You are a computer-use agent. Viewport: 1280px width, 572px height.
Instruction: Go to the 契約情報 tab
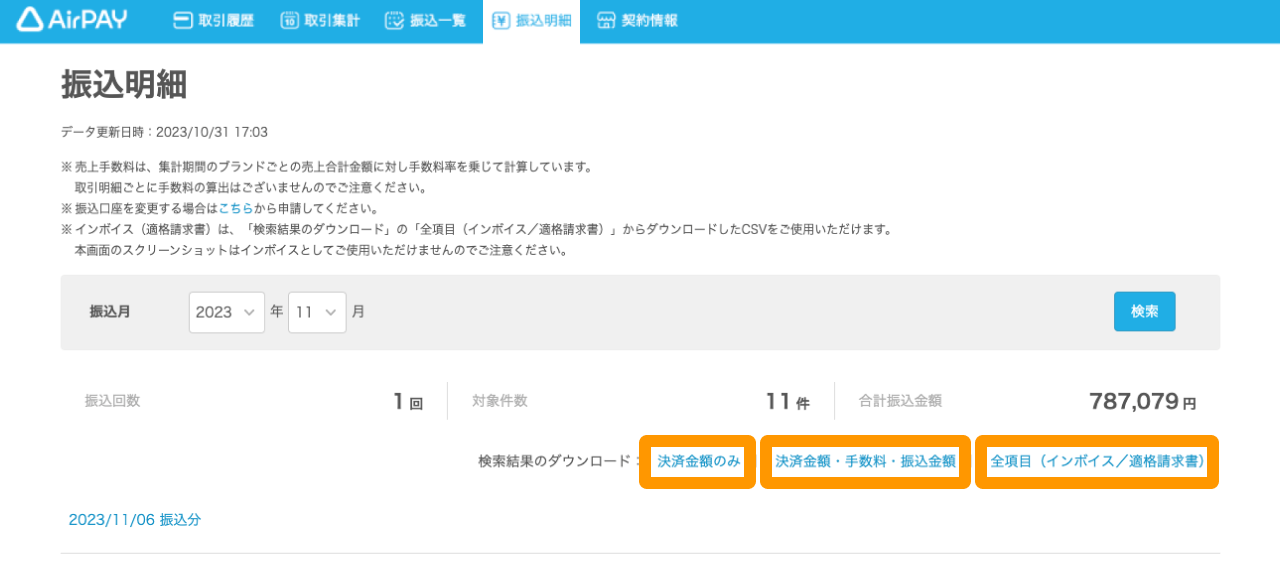637,20
